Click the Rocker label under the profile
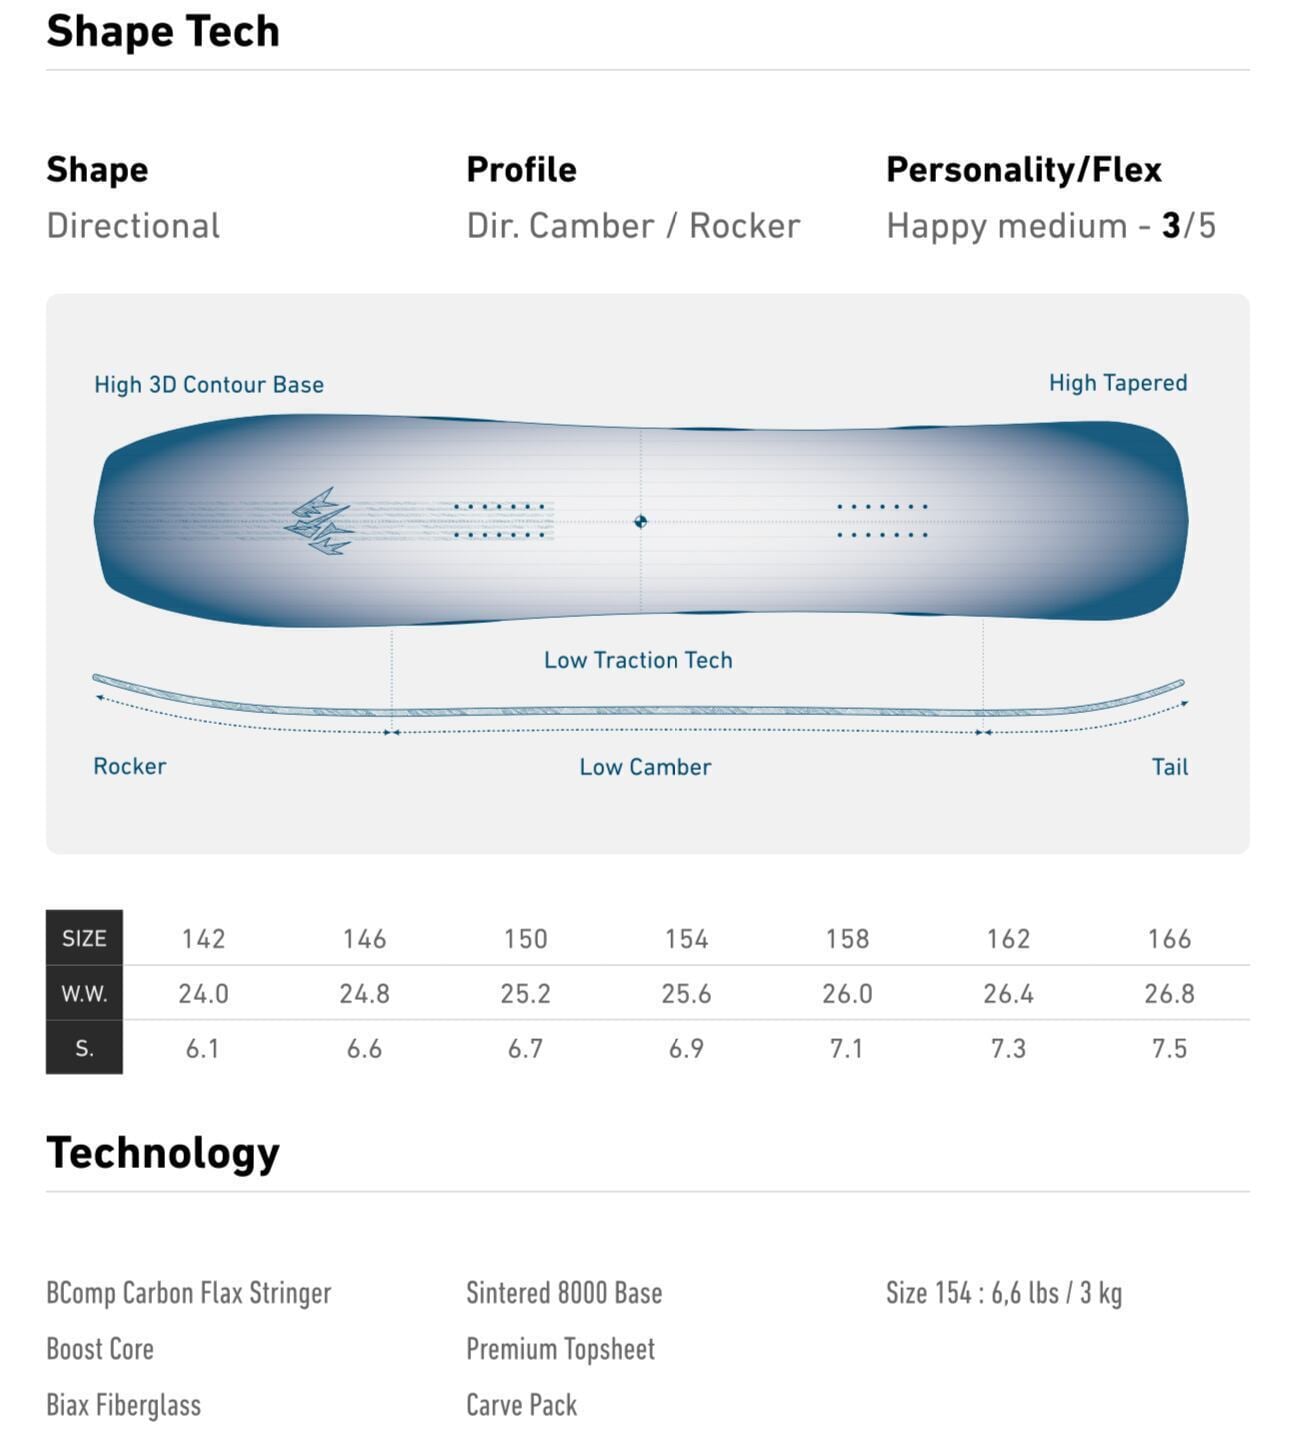Viewport: 1290px width, 1432px height. [x=130, y=766]
